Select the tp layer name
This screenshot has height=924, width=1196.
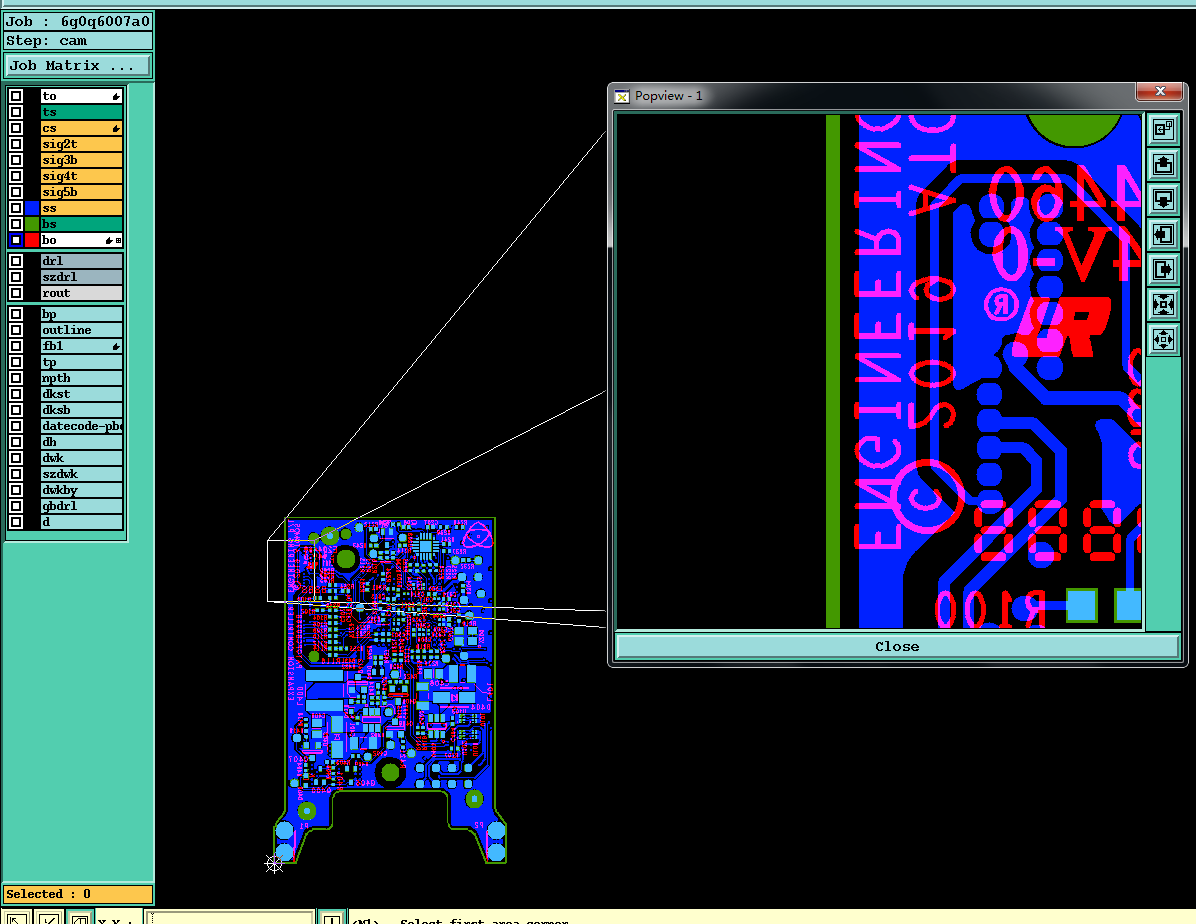82,362
